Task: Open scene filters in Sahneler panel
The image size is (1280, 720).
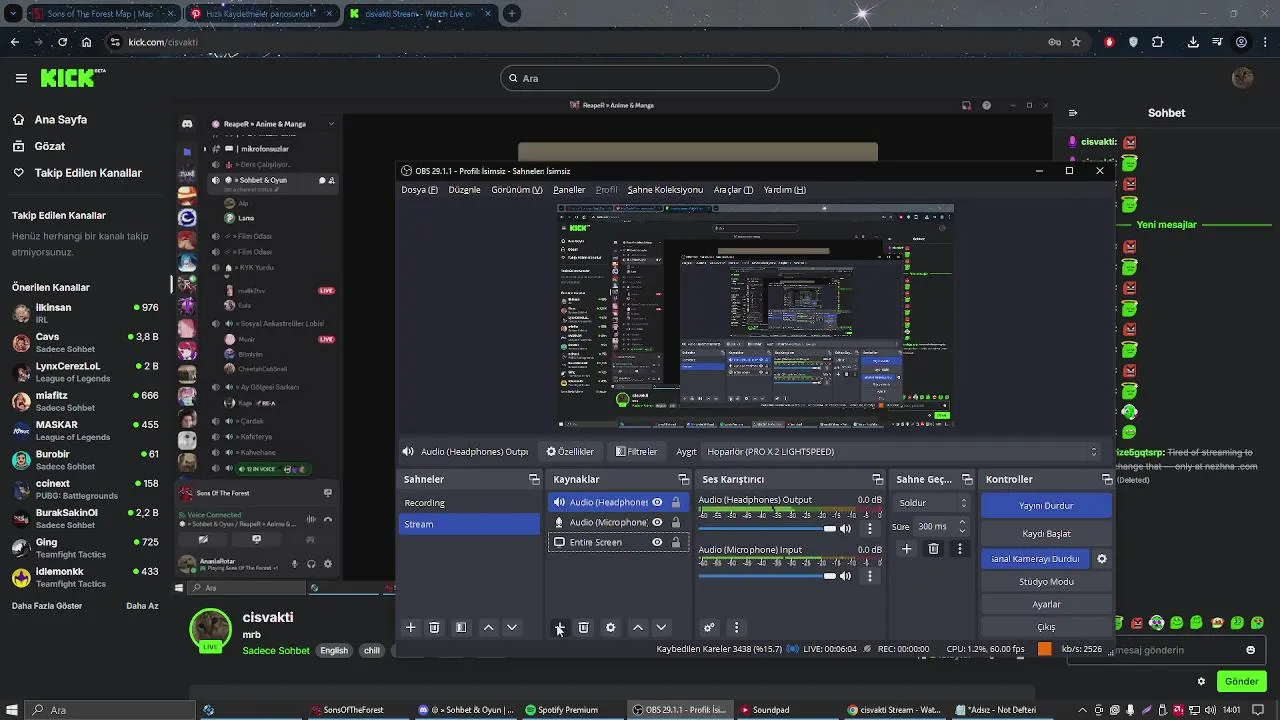Action: click(x=461, y=627)
